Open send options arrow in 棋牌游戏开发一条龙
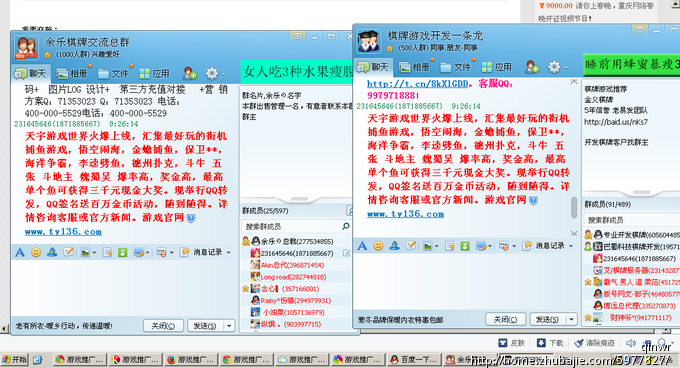 coord(572,319)
